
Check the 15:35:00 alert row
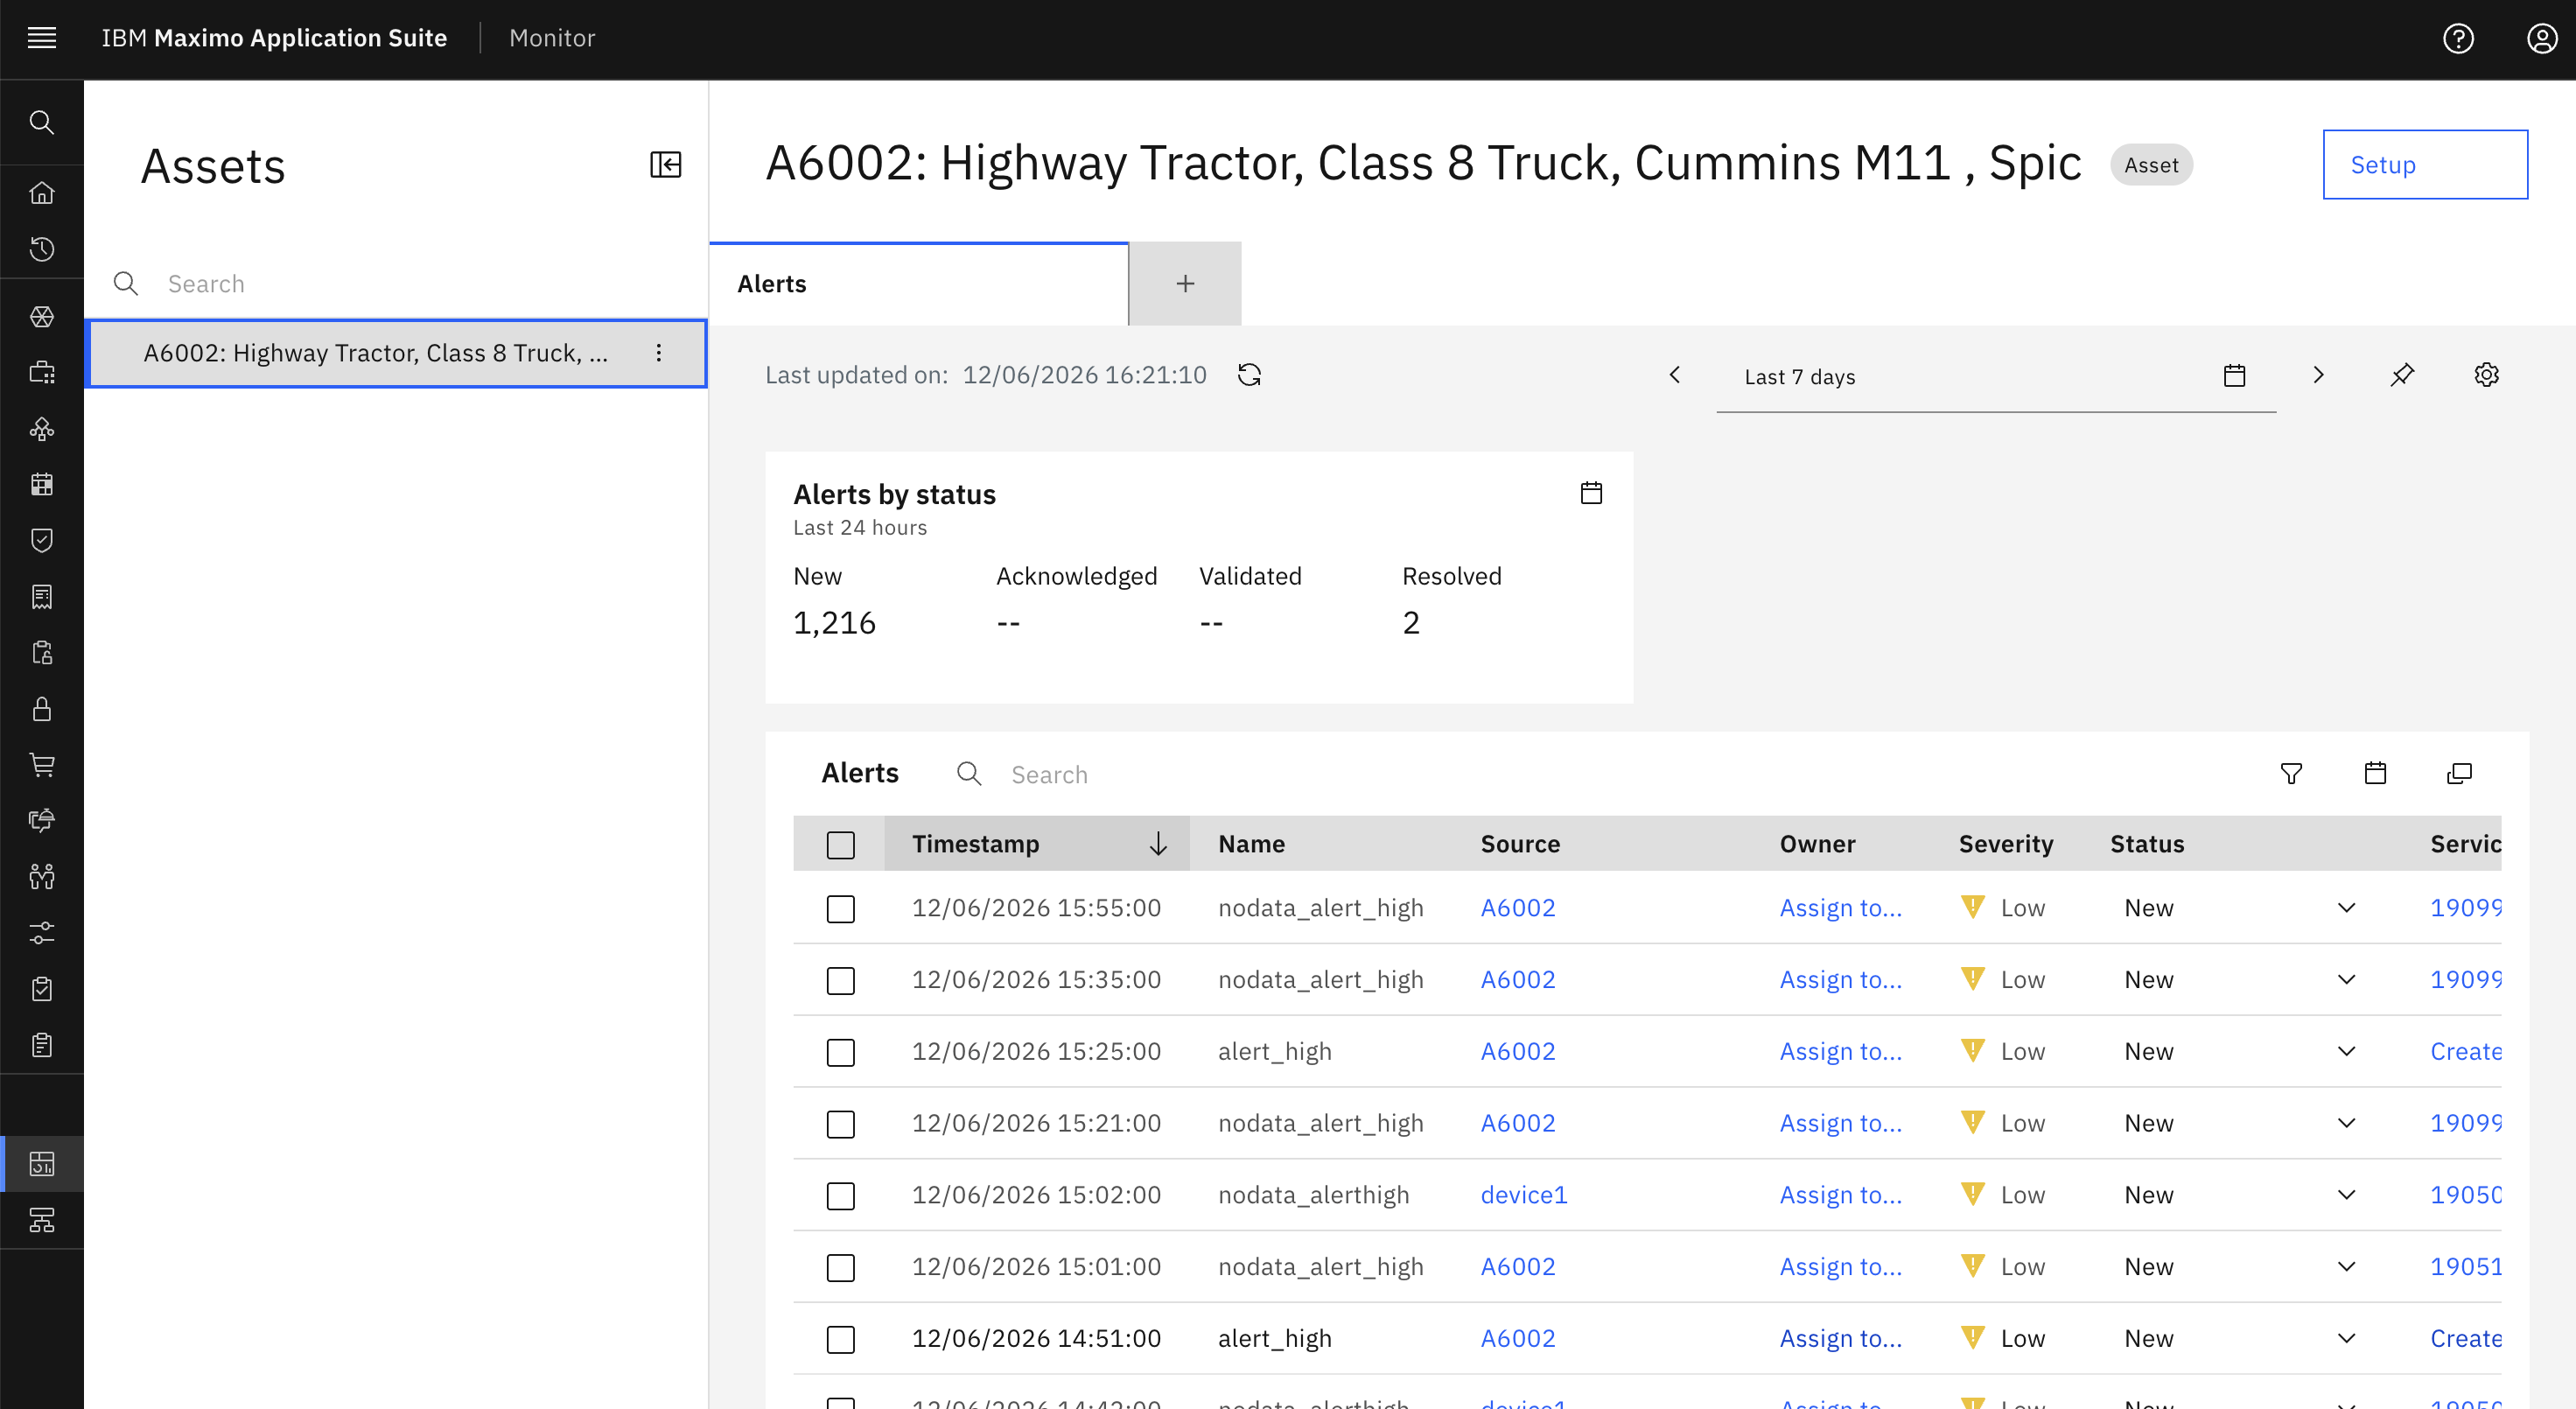click(x=841, y=981)
